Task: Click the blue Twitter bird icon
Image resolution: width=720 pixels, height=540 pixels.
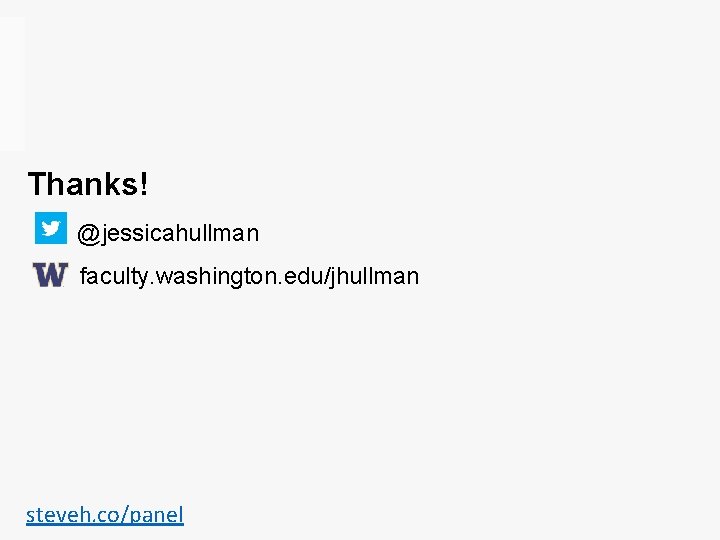Action: pyautogui.click(x=51, y=228)
